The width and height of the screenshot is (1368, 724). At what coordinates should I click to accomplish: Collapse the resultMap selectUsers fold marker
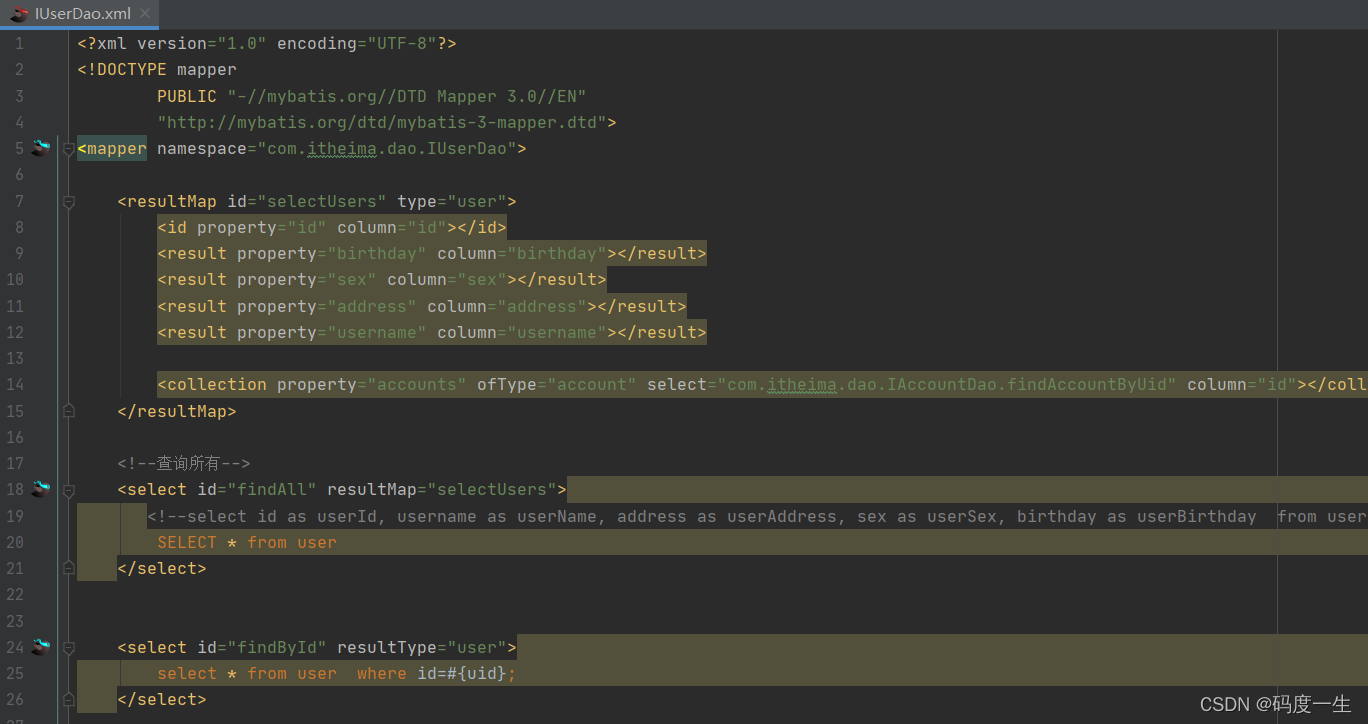(68, 202)
